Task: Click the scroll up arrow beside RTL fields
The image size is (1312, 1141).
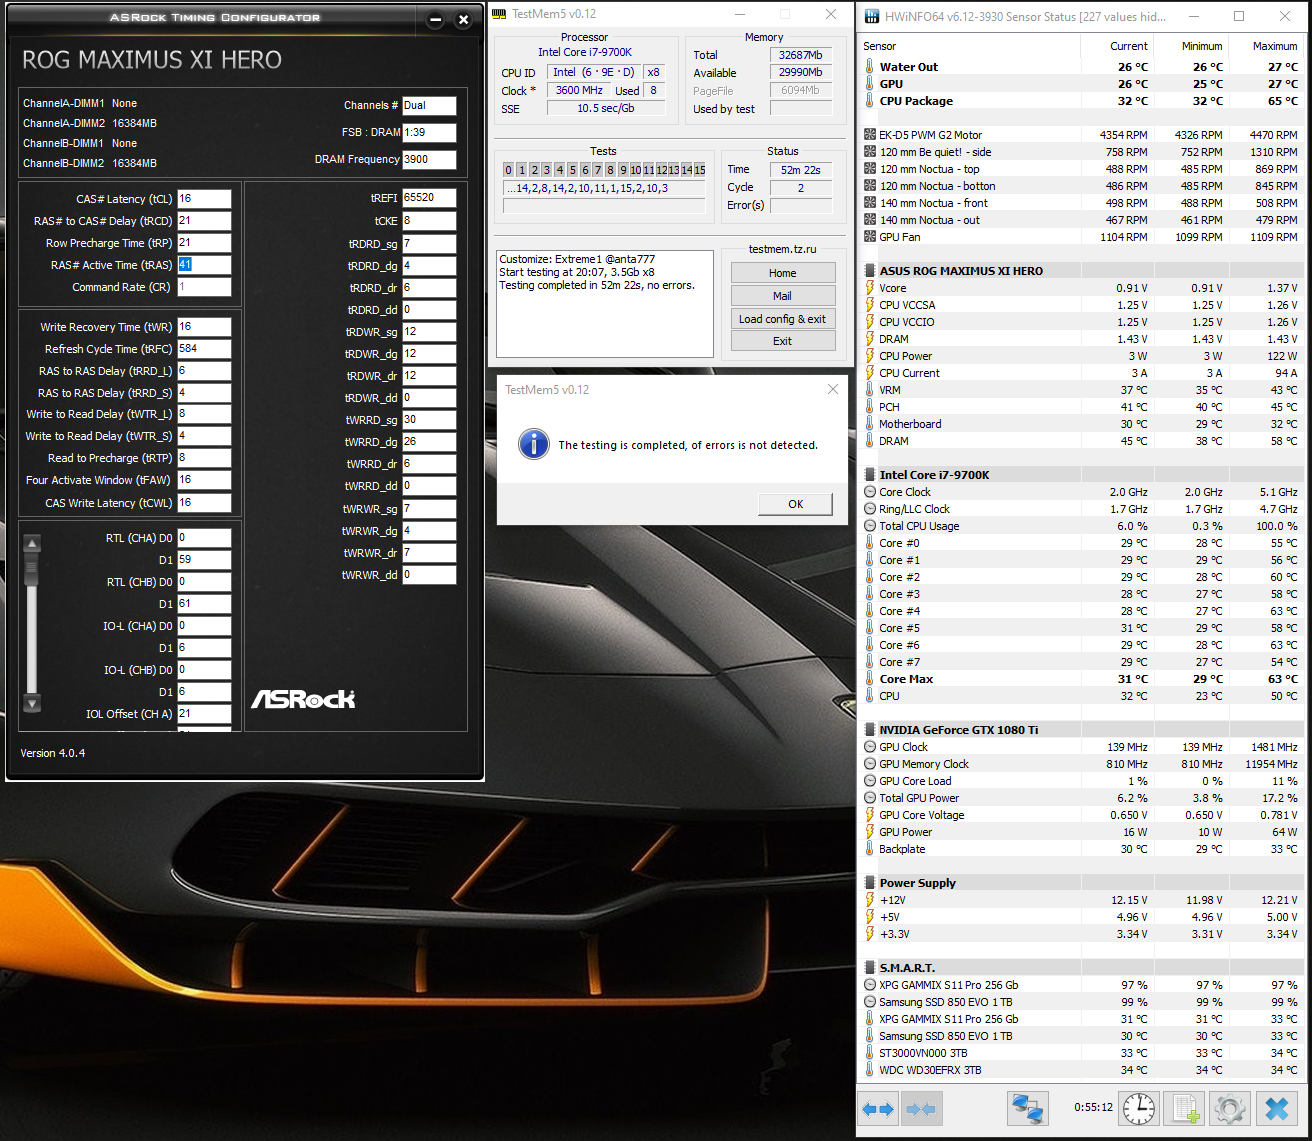Action: point(32,544)
